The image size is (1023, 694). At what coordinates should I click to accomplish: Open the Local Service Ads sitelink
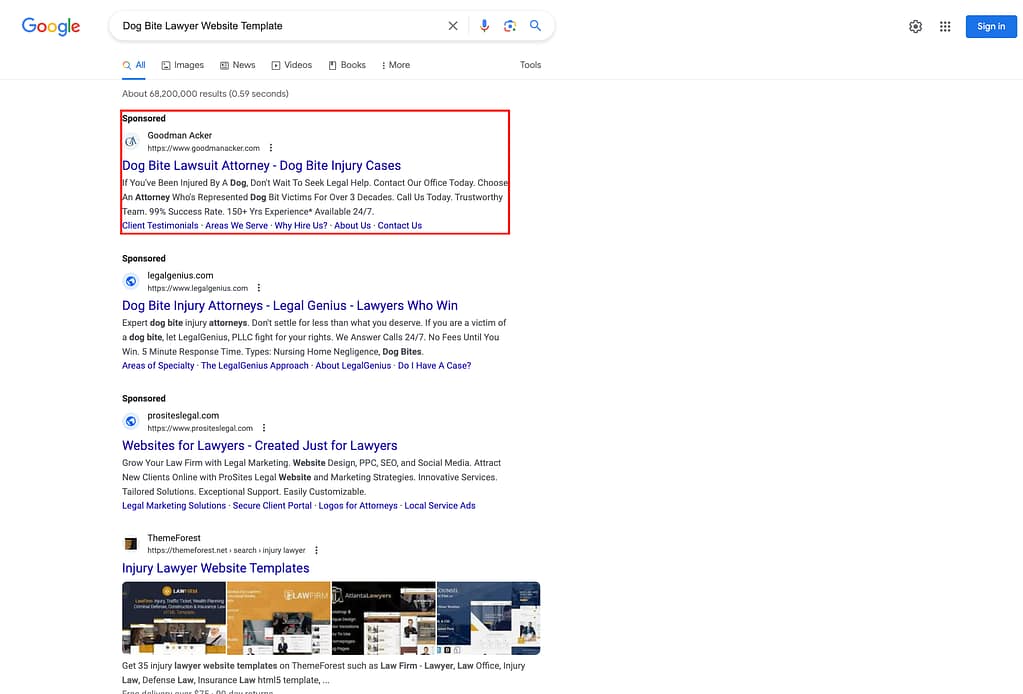coord(440,506)
